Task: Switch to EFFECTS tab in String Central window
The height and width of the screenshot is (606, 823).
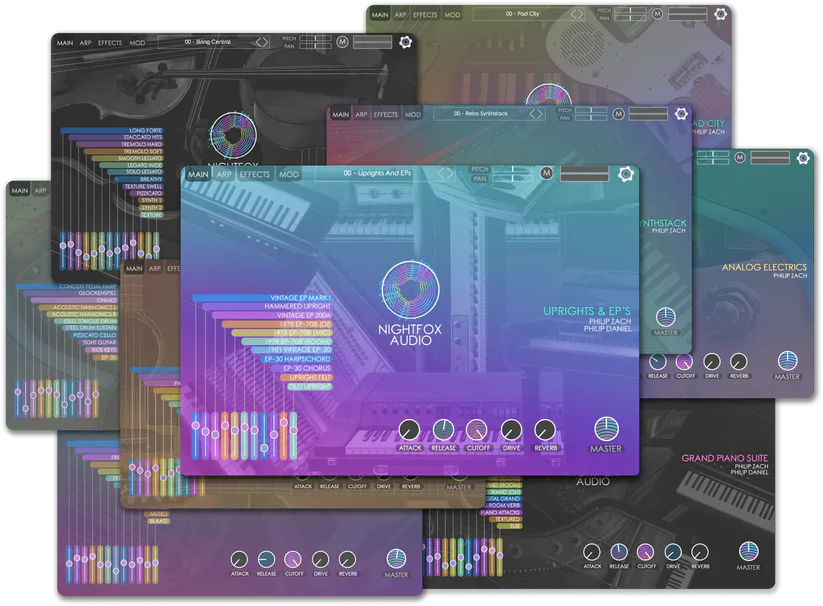Action: [x=110, y=43]
